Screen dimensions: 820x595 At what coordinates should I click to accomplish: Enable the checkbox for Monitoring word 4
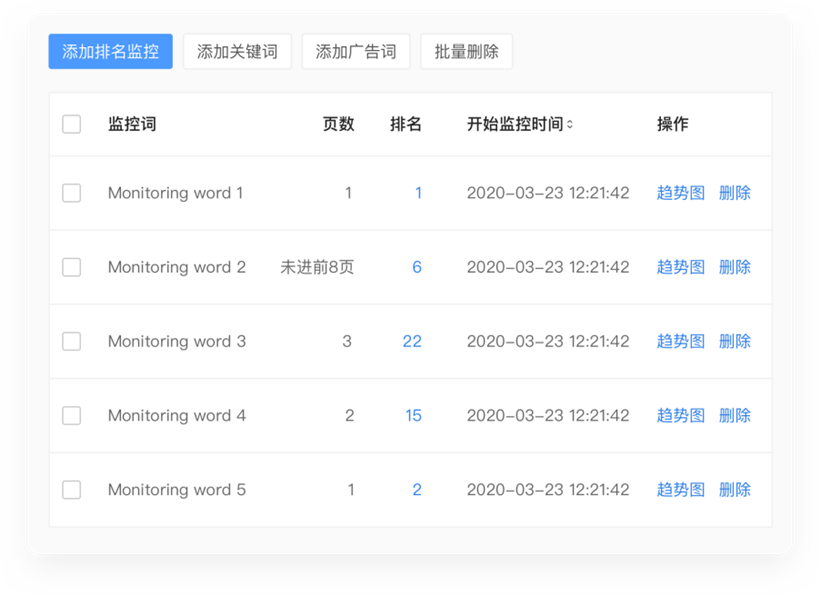(x=72, y=416)
